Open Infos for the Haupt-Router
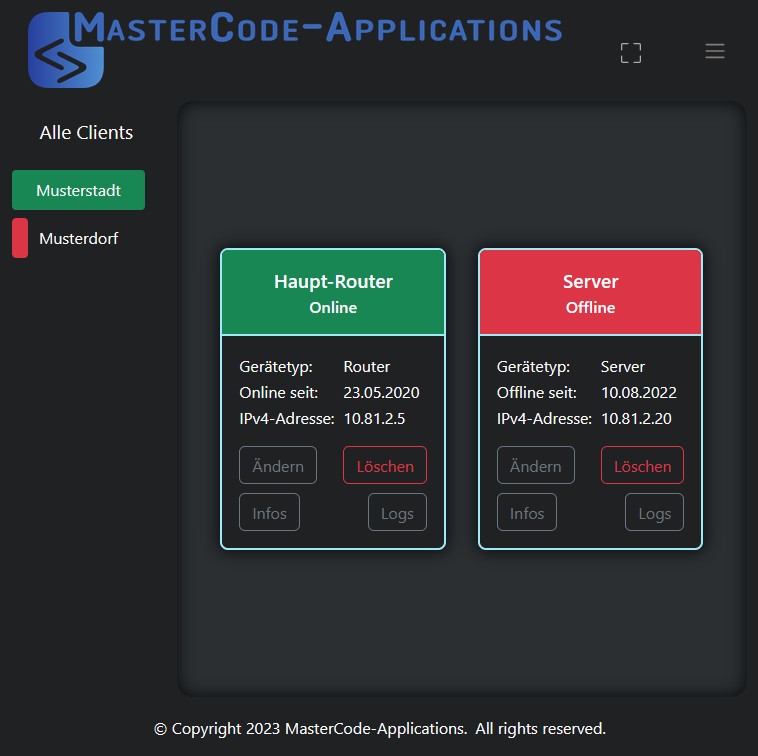Image resolution: width=758 pixels, height=756 pixels. pyautogui.click(x=269, y=513)
